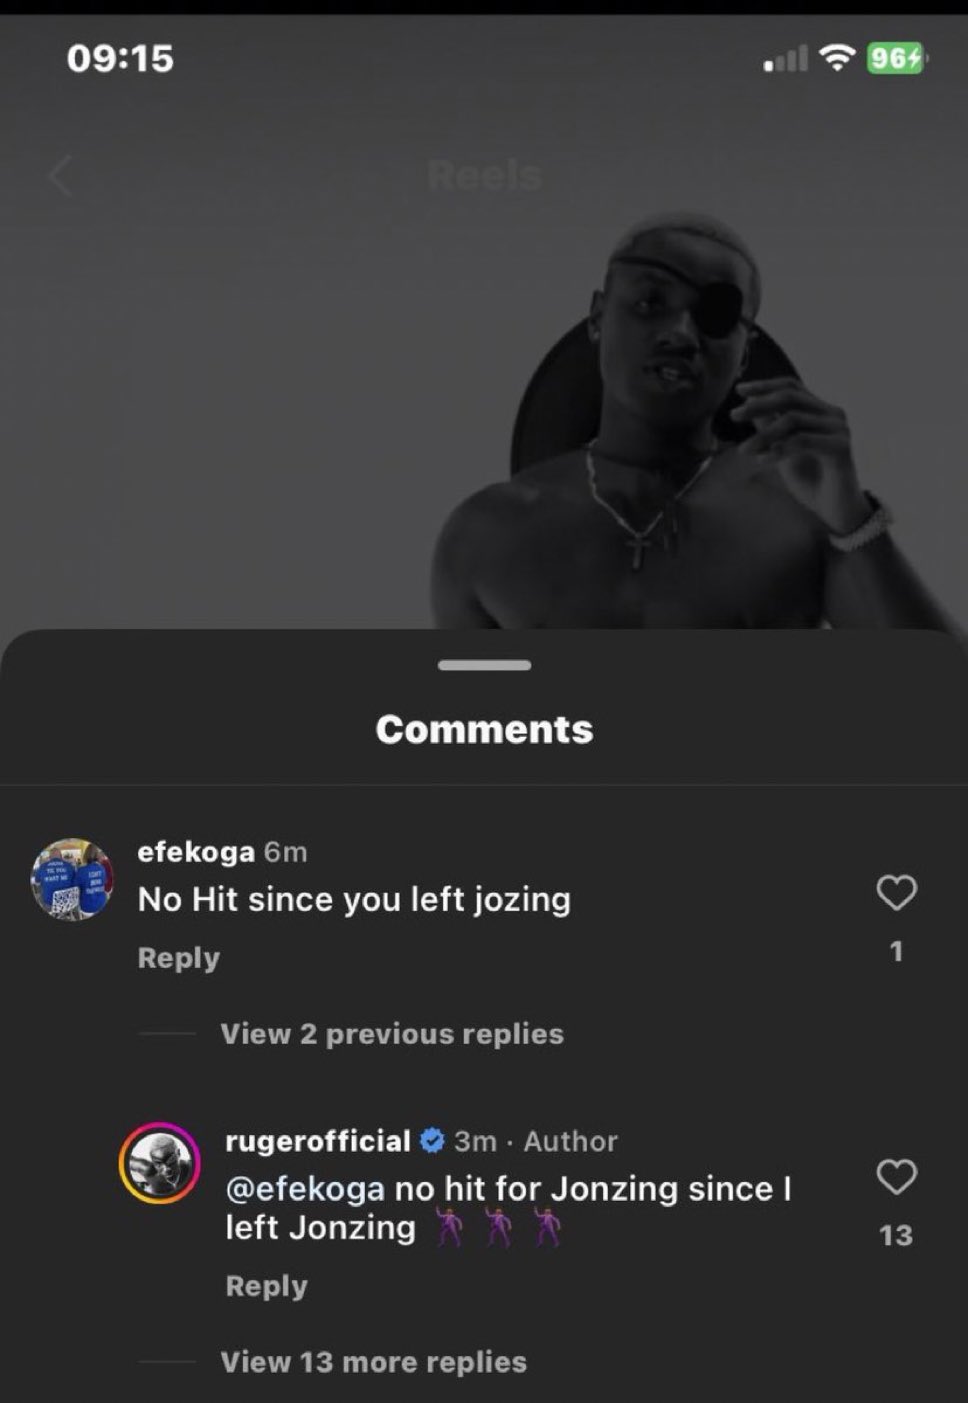Tap the battery indicator showing 96
The height and width of the screenshot is (1403, 968).
(895, 59)
